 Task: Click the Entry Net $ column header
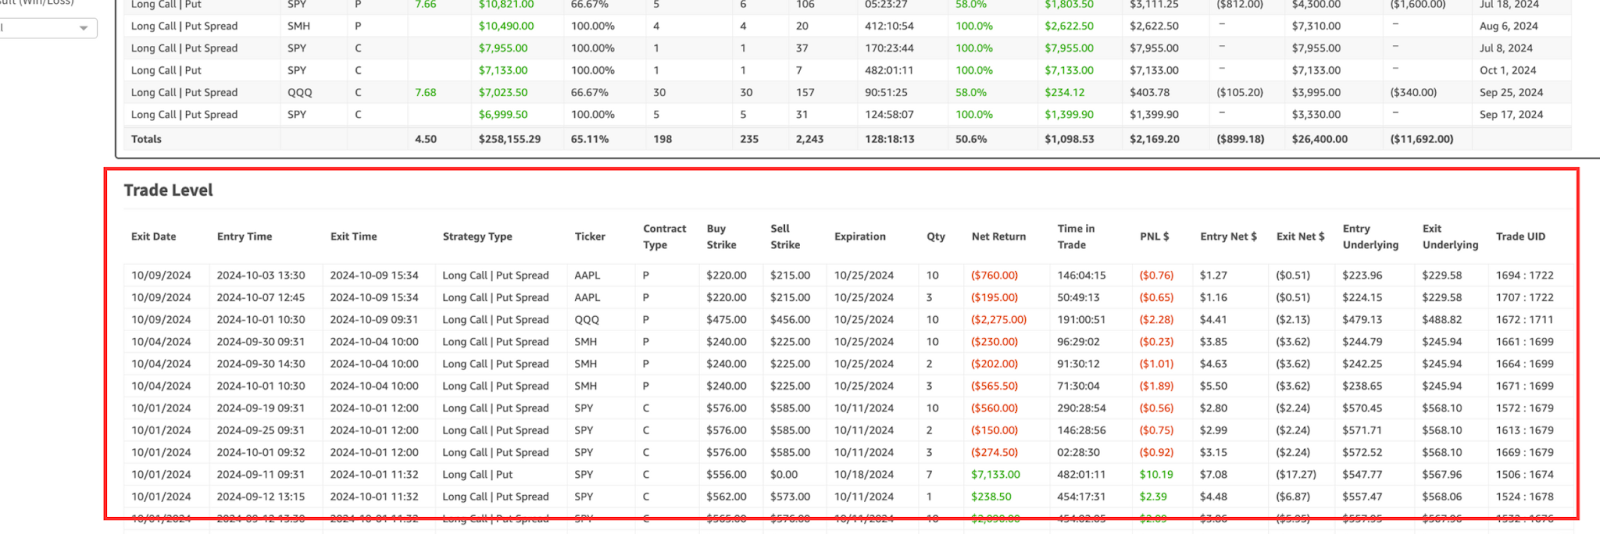pos(1228,237)
